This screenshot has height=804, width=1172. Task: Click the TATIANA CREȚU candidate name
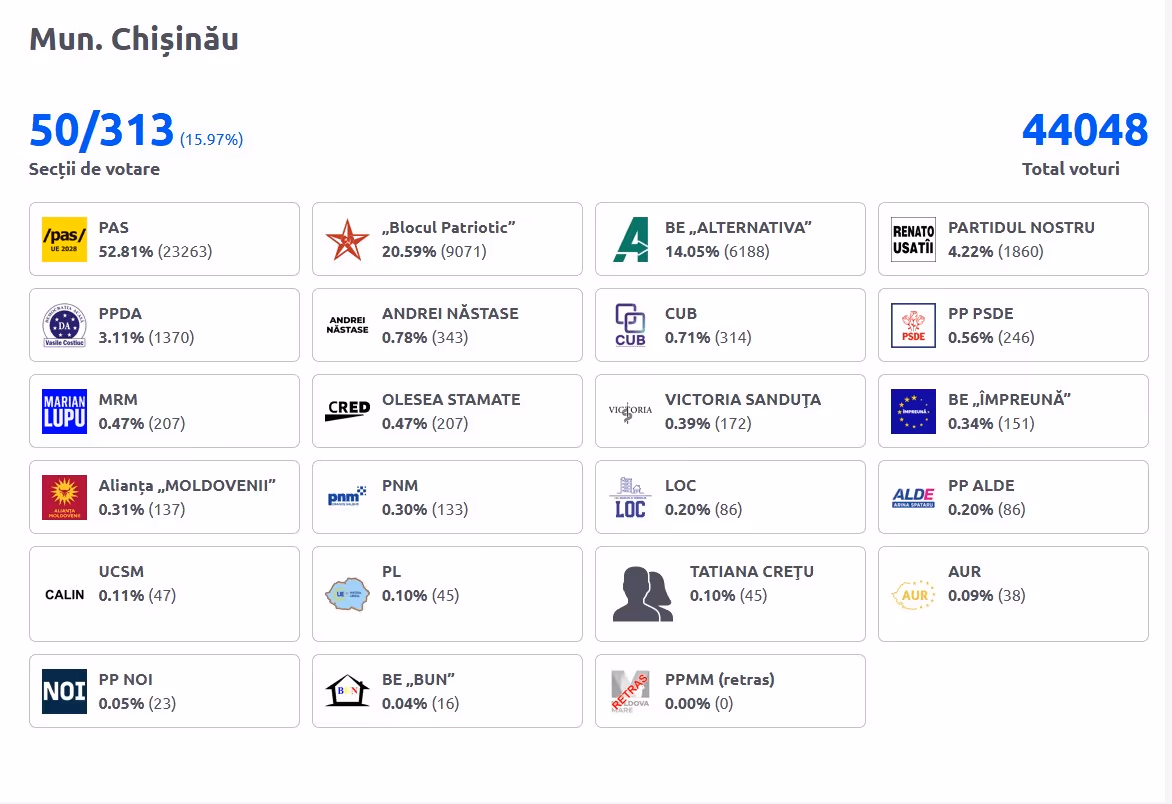(x=752, y=572)
